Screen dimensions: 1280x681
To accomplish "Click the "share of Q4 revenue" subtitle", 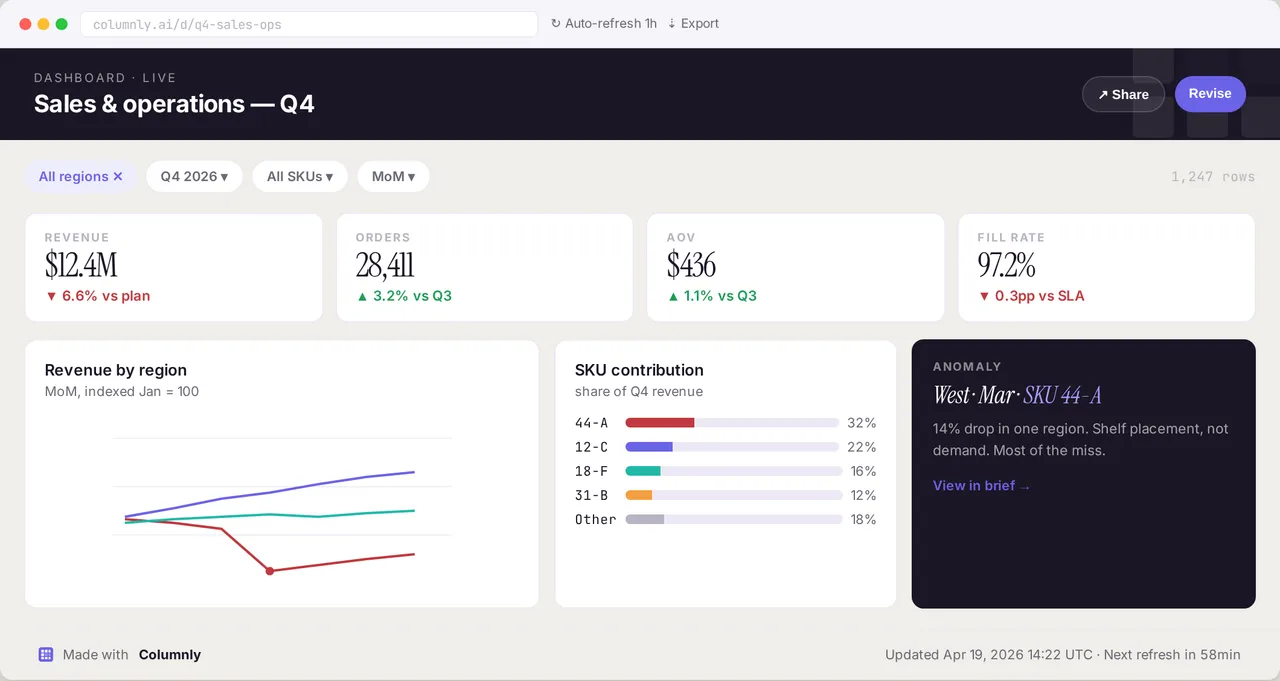I will tap(639, 392).
